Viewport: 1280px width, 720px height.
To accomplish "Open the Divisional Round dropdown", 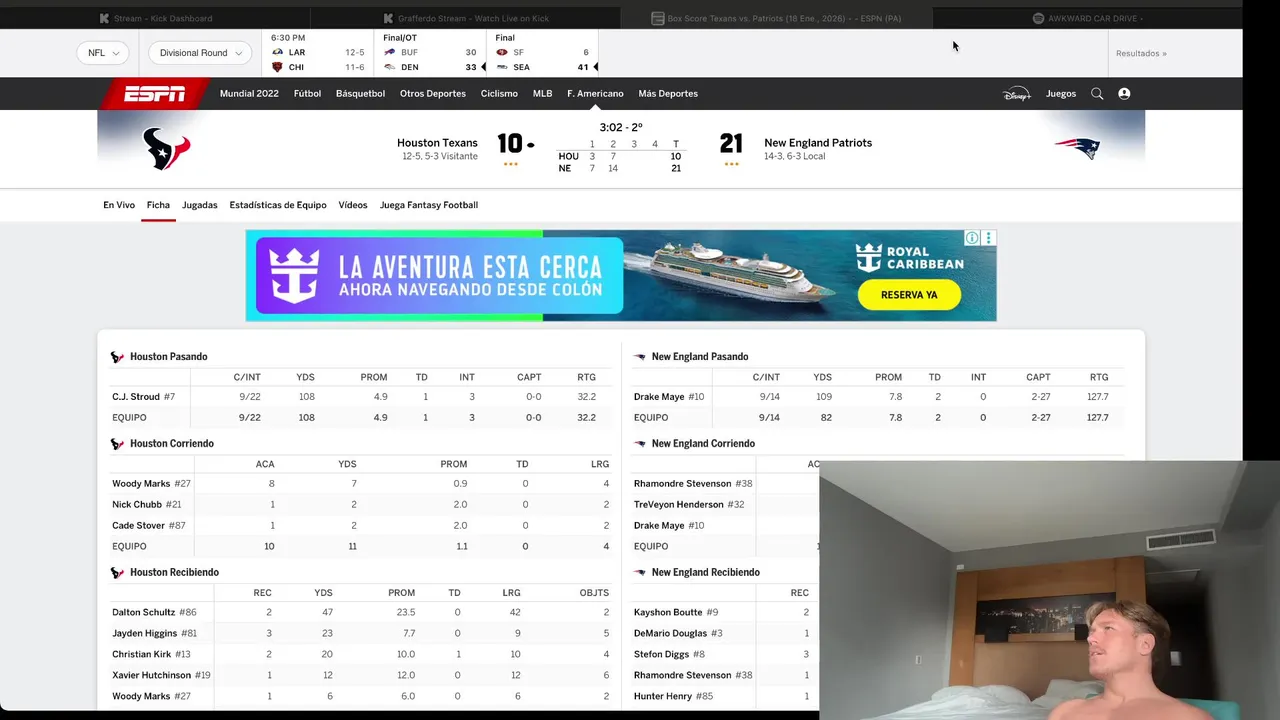I will [x=200, y=53].
